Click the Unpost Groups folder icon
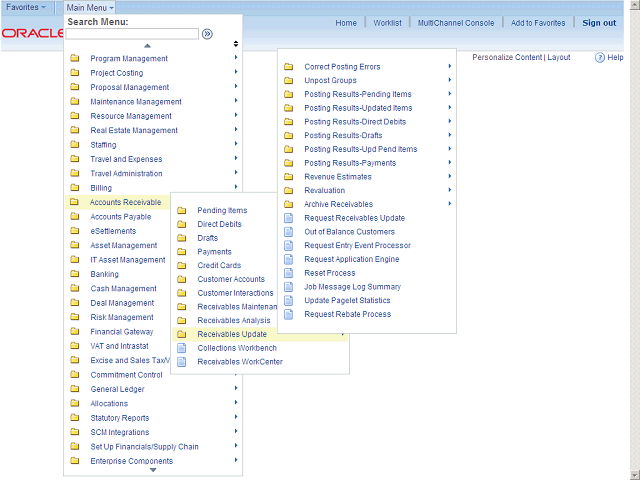640x480 pixels. tap(289, 81)
